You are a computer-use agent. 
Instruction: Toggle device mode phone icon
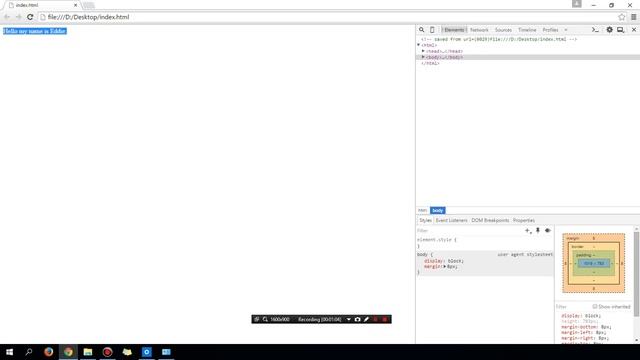(x=432, y=30)
